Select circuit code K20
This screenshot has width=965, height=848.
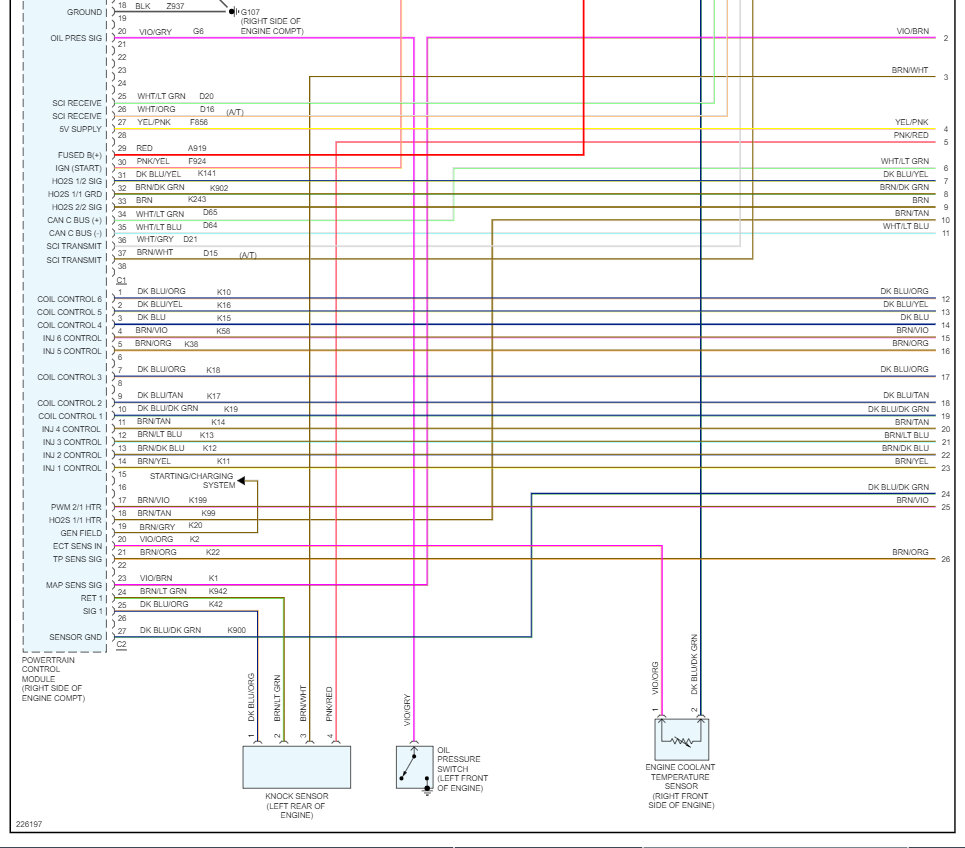point(195,525)
